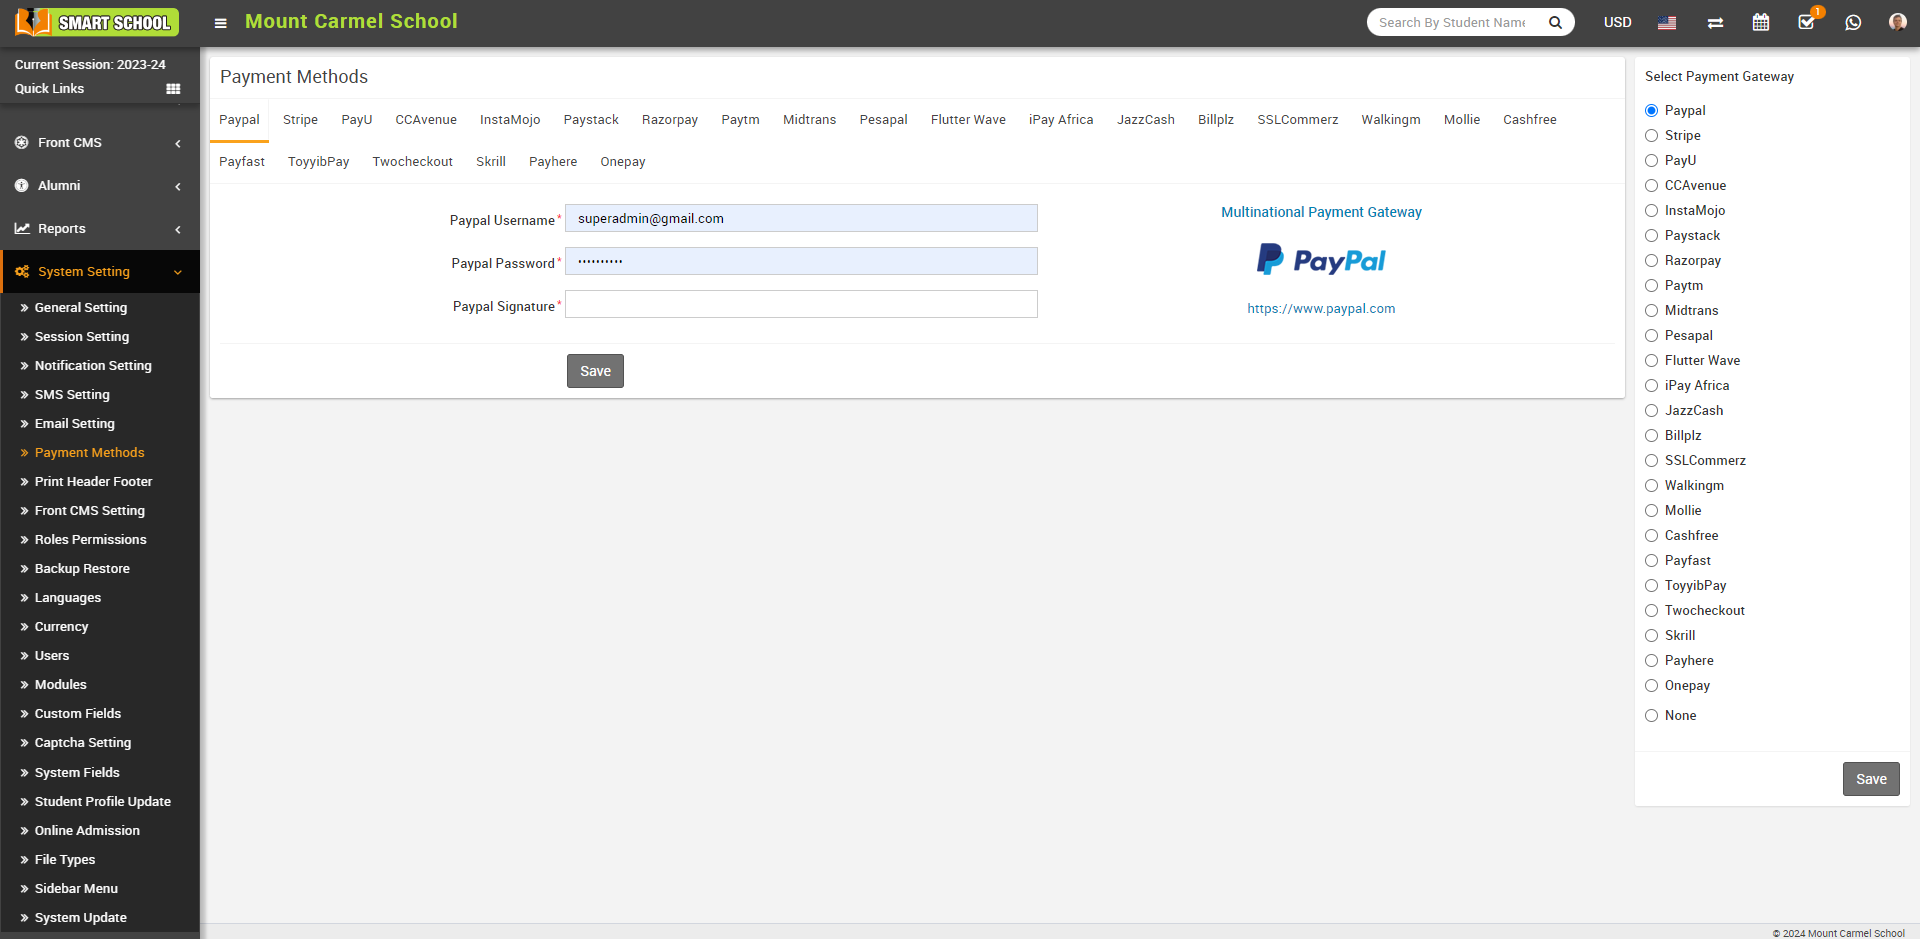This screenshot has width=1920, height=939.
Task: Save the Paypal credentials form
Action: pos(595,371)
